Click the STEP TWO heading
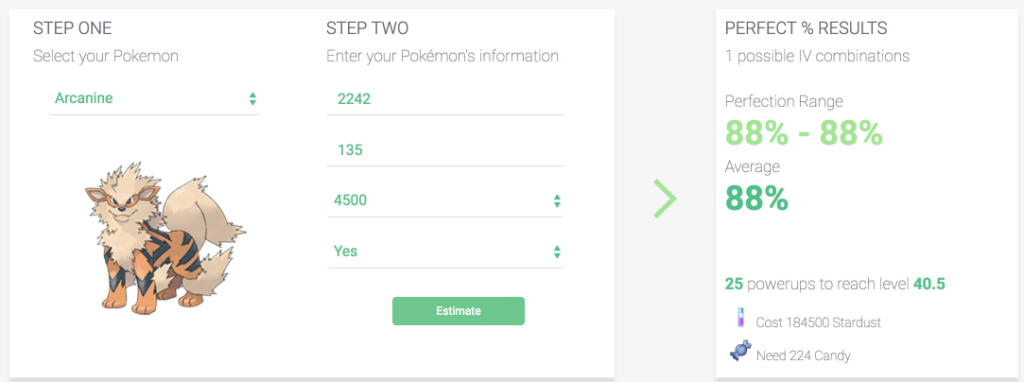Image resolution: width=1024 pixels, height=382 pixels. 368,29
